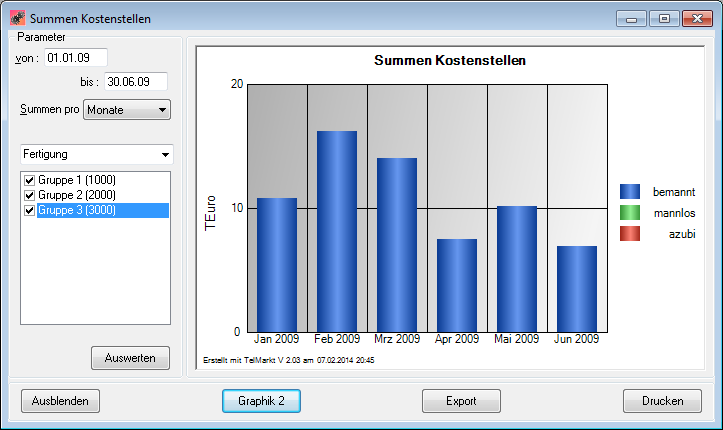Minimize the Summen Kostenstellen window
The width and height of the screenshot is (723, 430).
point(632,17)
